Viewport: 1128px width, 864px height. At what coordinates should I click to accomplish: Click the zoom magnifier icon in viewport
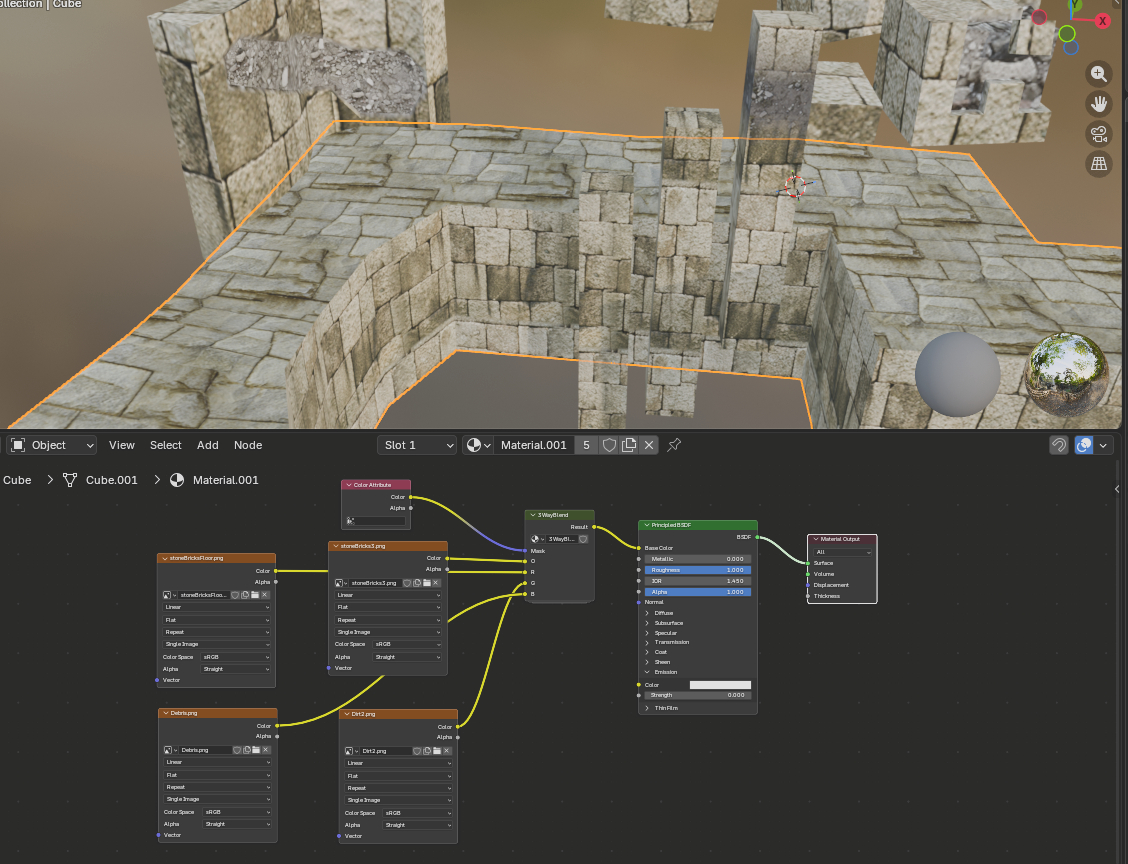(1099, 74)
